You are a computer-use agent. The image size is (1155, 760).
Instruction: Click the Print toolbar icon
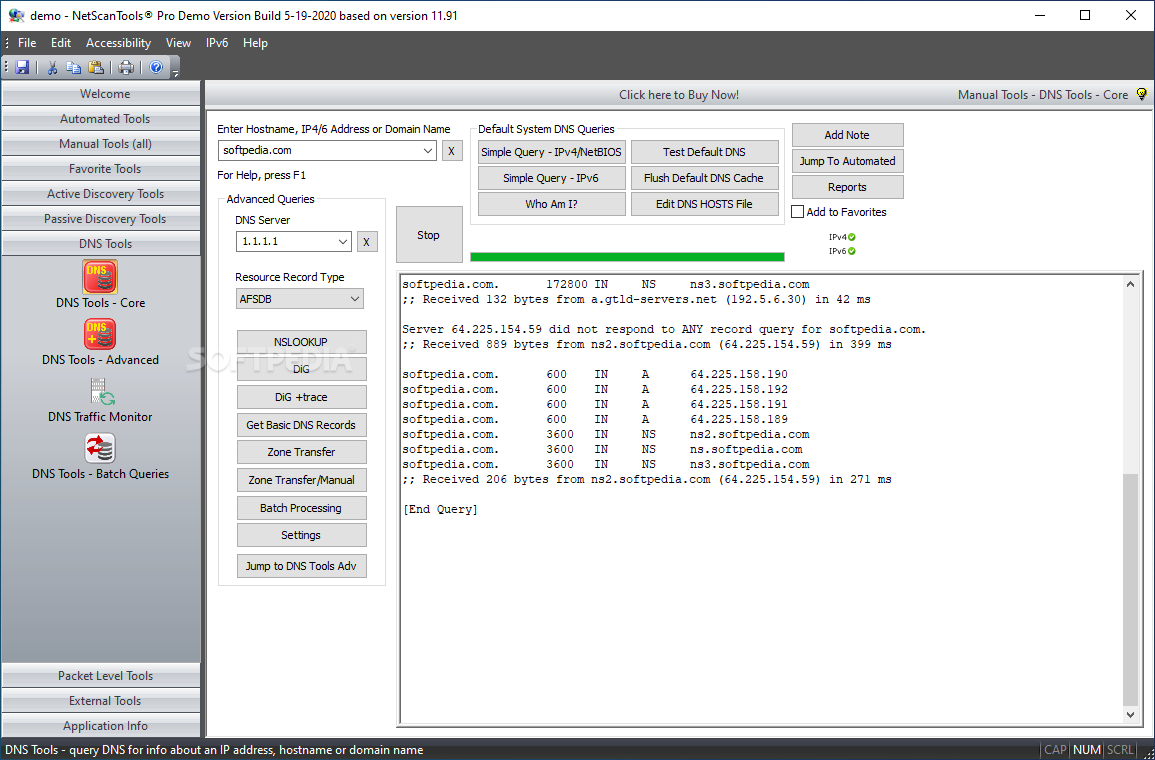(x=127, y=68)
